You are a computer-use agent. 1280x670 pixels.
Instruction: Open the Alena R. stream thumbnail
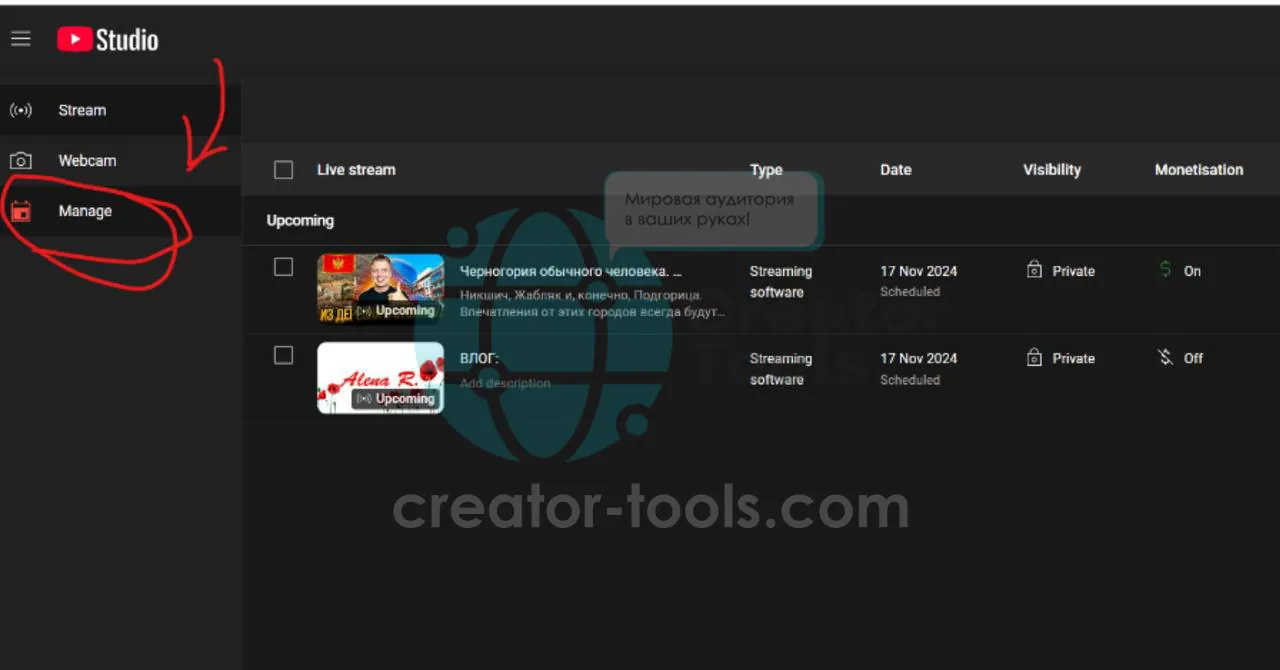coord(381,378)
